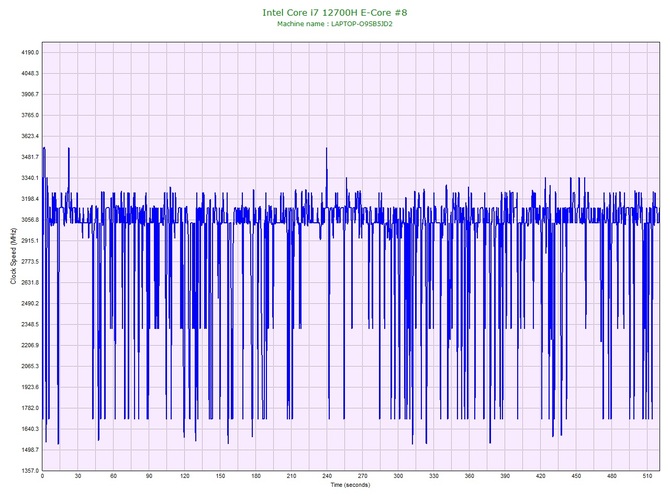Click the 420 tick on time axis
This screenshot has width=670, height=502.
[x=541, y=476]
